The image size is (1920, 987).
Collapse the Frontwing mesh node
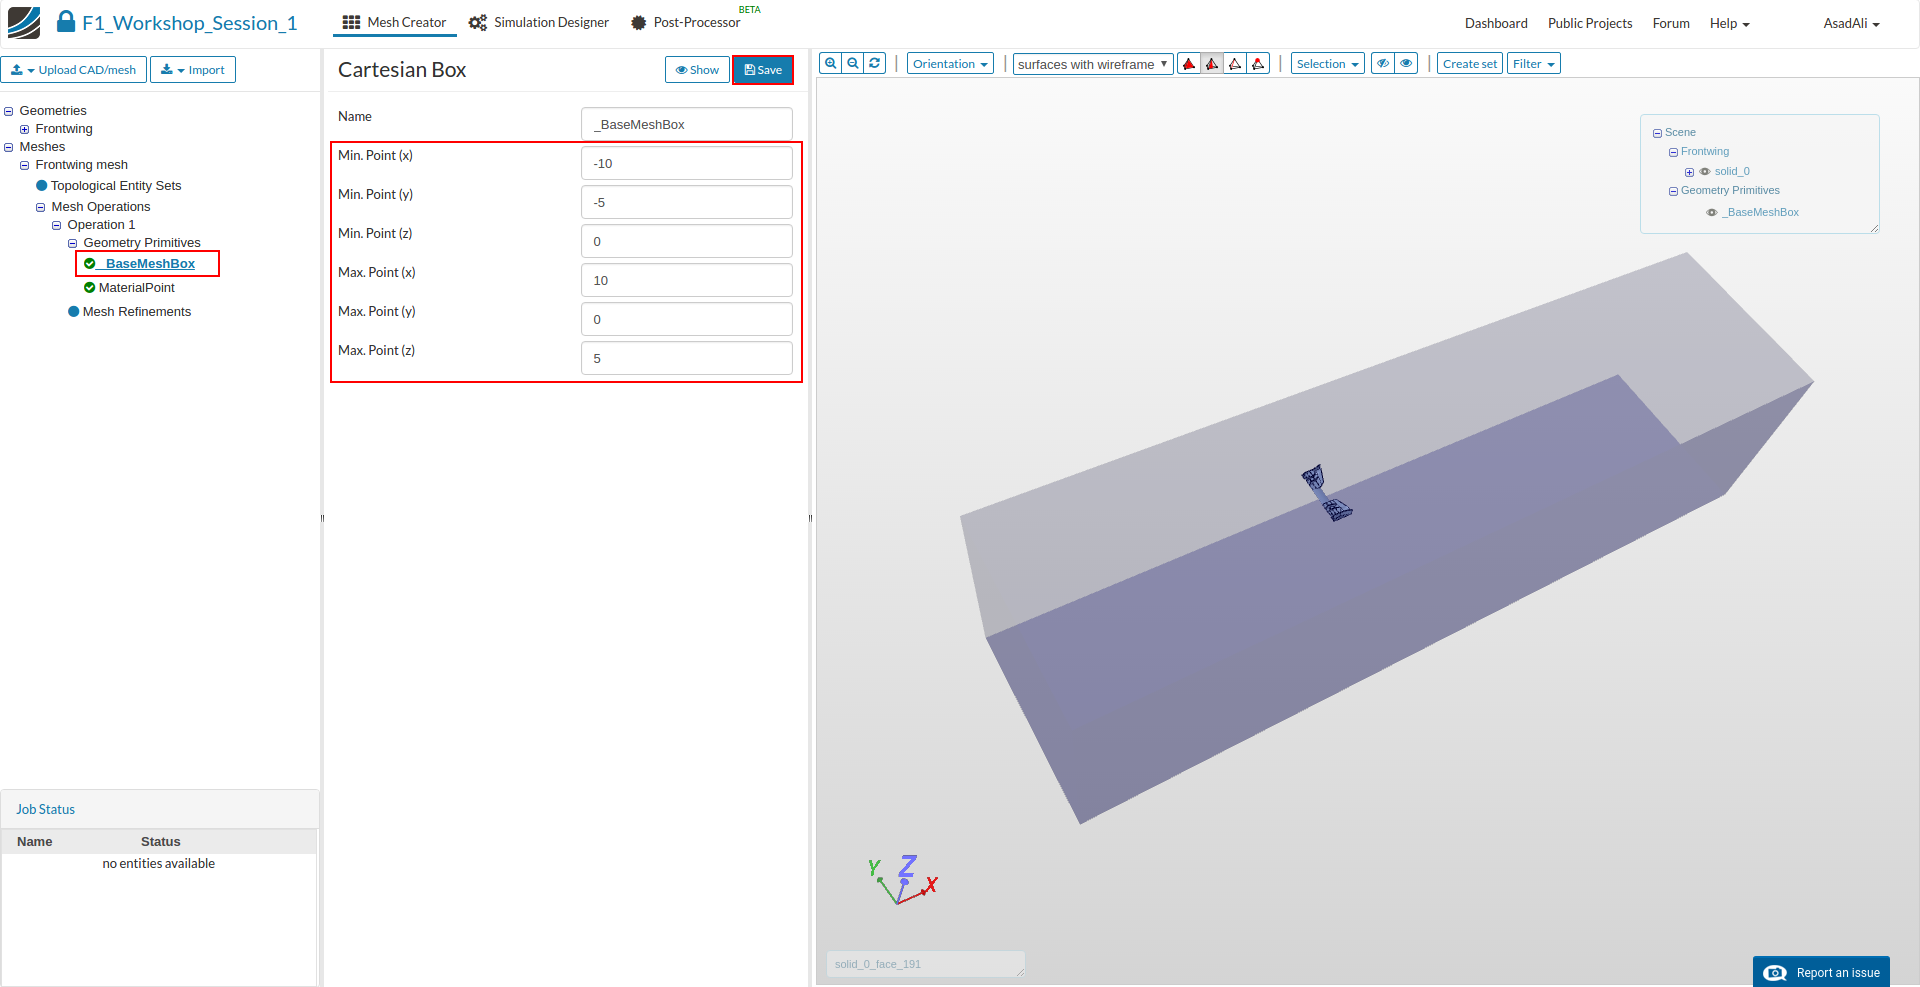[x=25, y=166]
